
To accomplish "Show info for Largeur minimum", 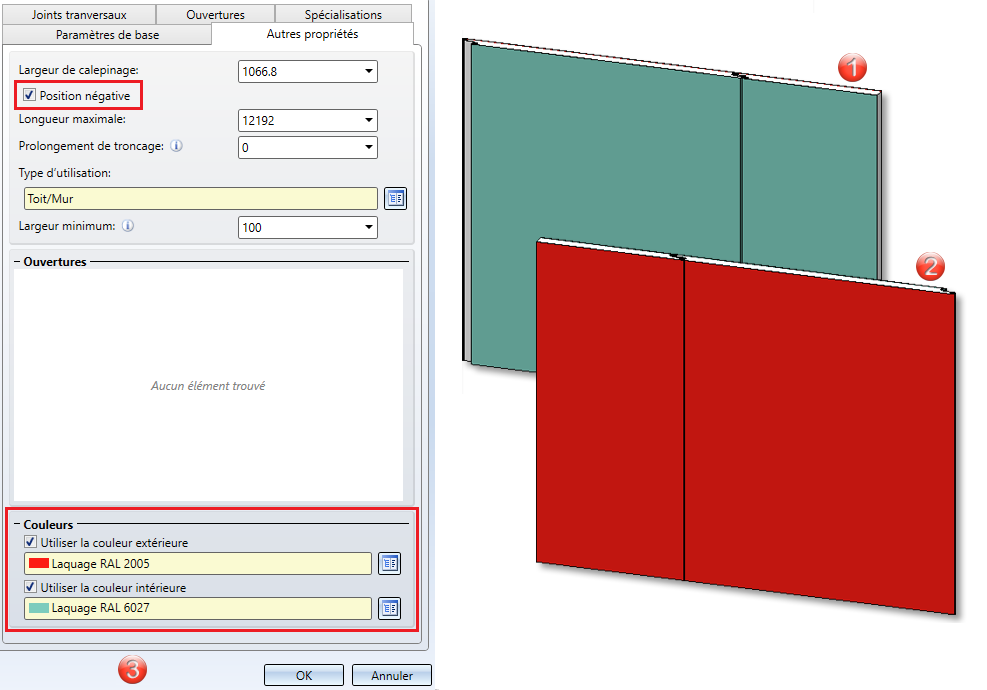I will click(128, 226).
